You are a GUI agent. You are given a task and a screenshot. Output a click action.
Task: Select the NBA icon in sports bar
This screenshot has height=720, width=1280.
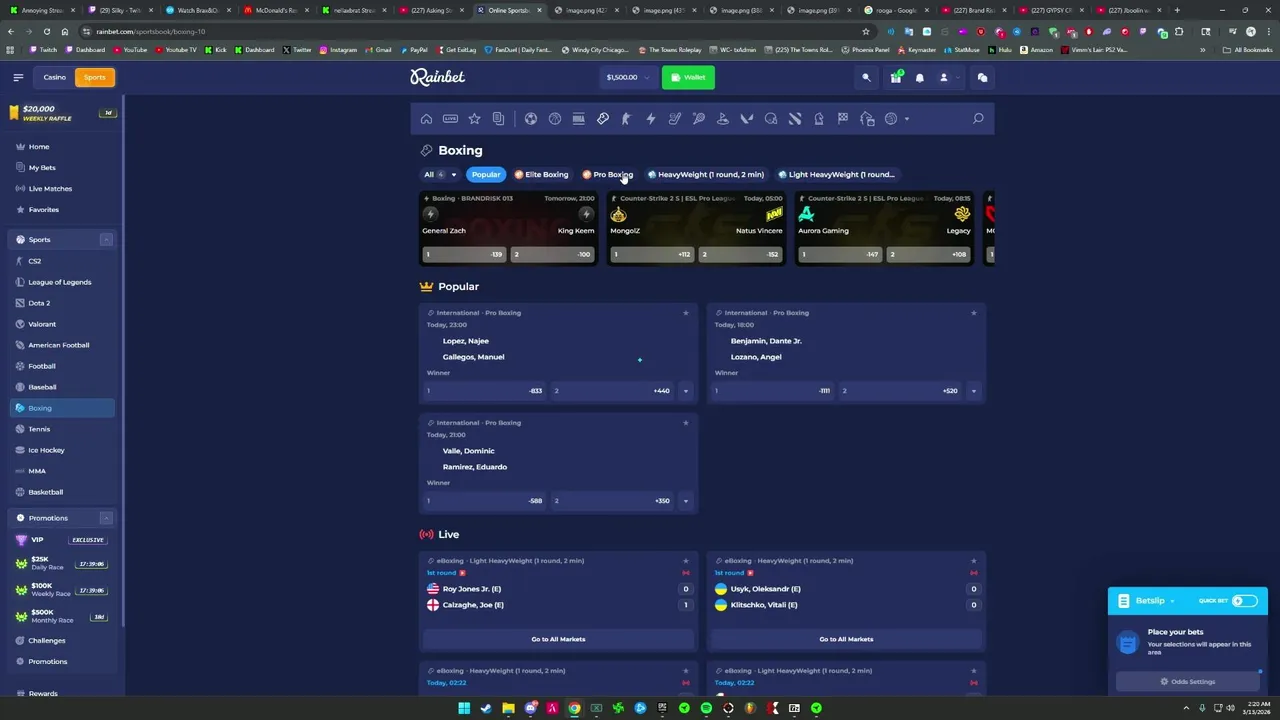pos(579,119)
